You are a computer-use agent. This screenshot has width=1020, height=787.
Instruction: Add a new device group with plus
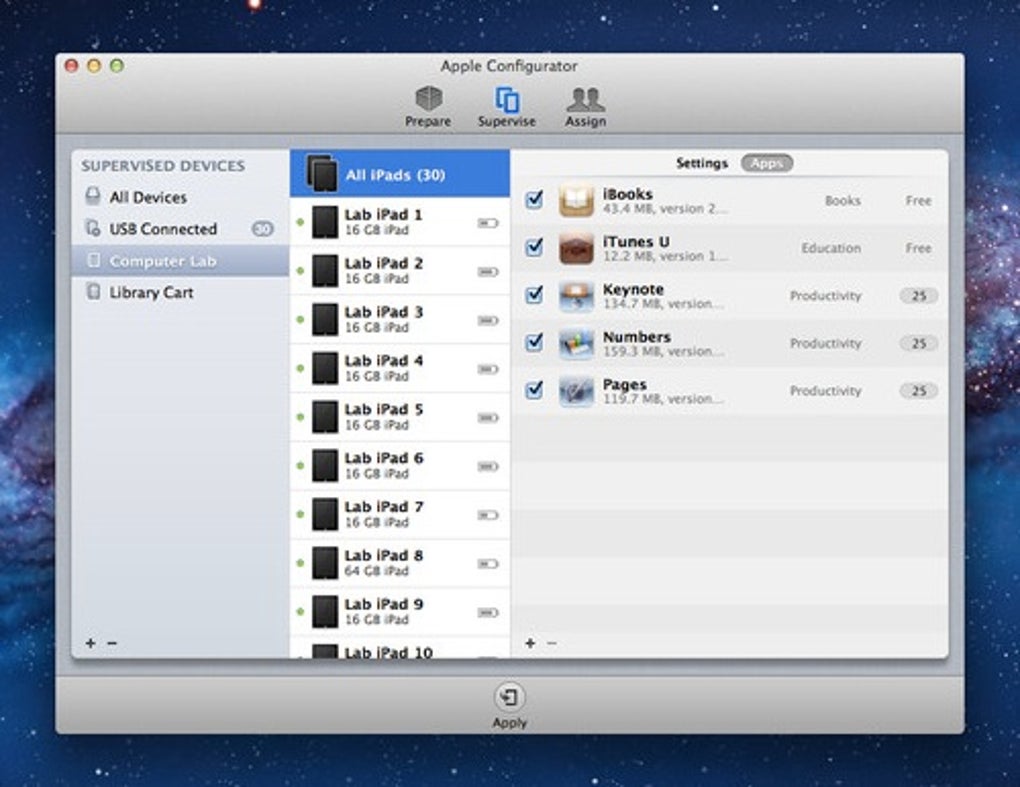click(90, 643)
